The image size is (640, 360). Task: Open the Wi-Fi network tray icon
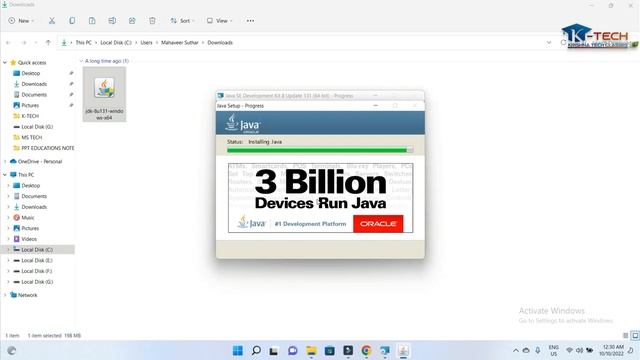pyautogui.click(x=569, y=351)
